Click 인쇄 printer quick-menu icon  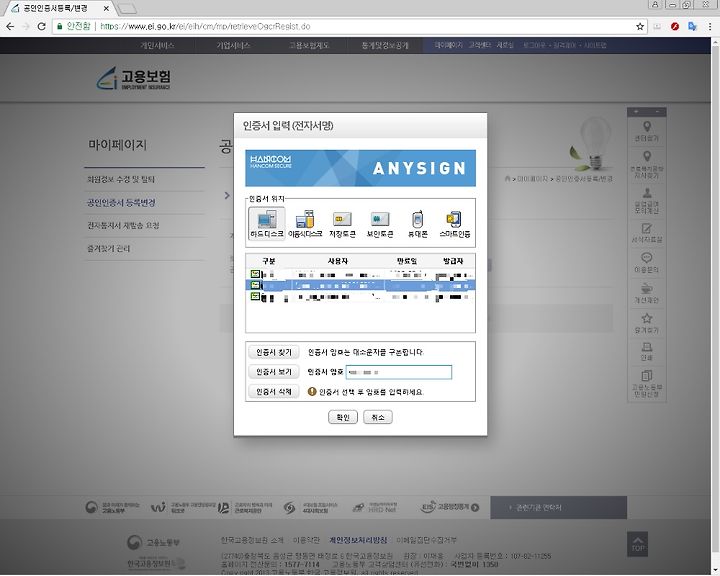coord(647,351)
